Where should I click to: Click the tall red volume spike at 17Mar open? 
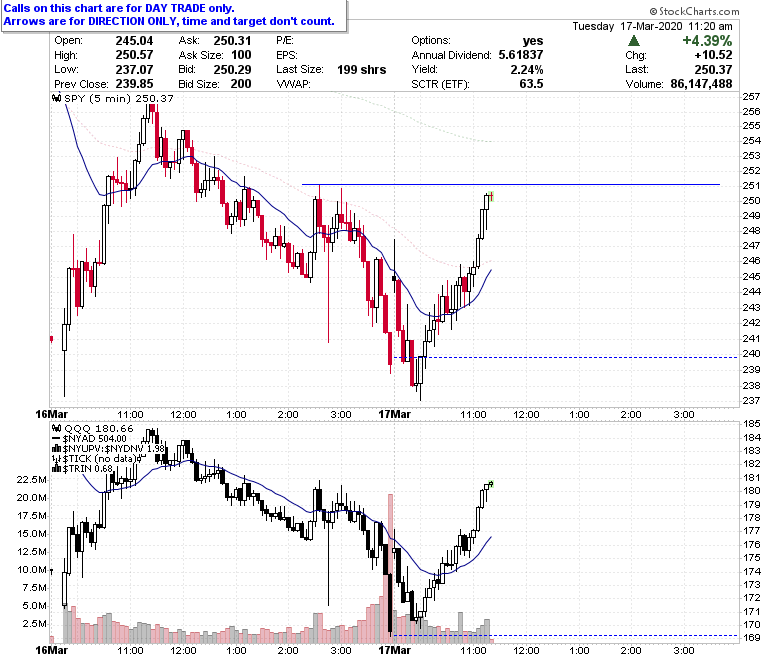point(390,568)
